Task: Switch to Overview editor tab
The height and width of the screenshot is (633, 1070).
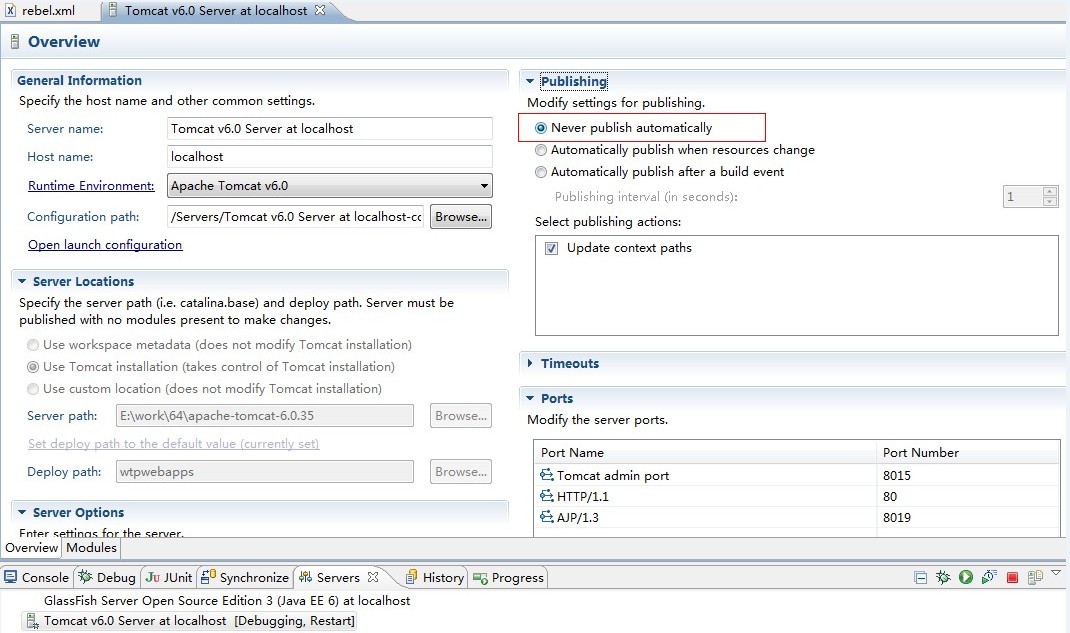Action: point(31,548)
